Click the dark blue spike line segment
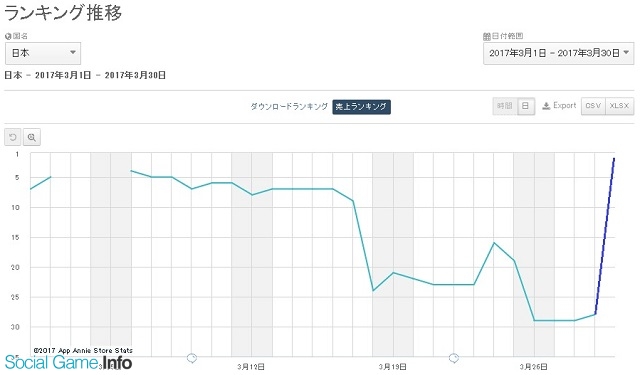 click(605, 236)
